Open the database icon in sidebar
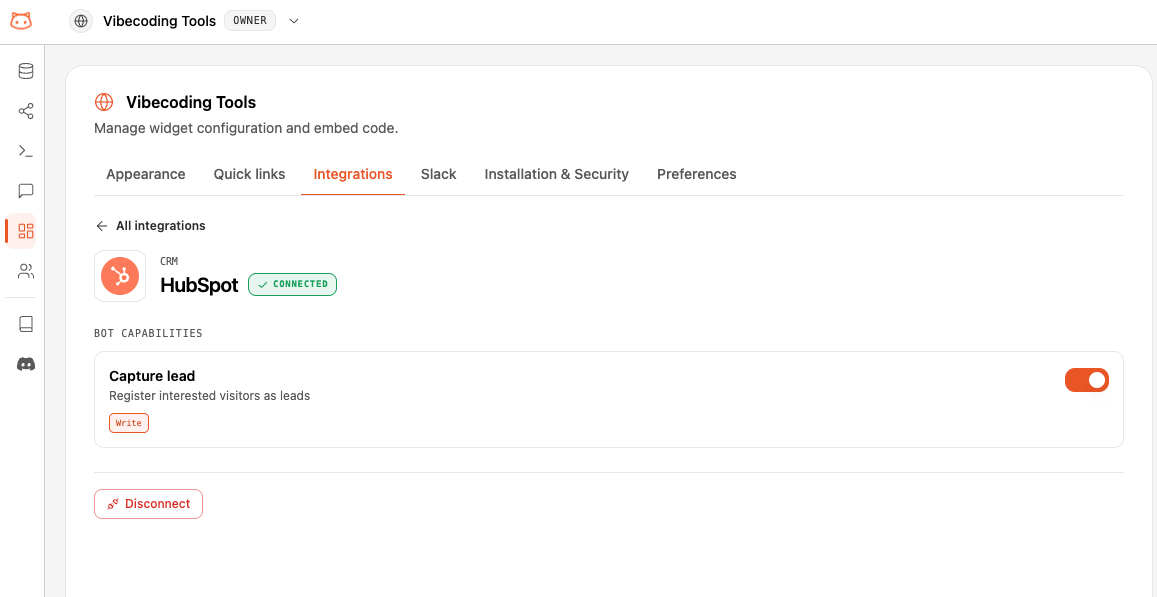 [x=26, y=72]
